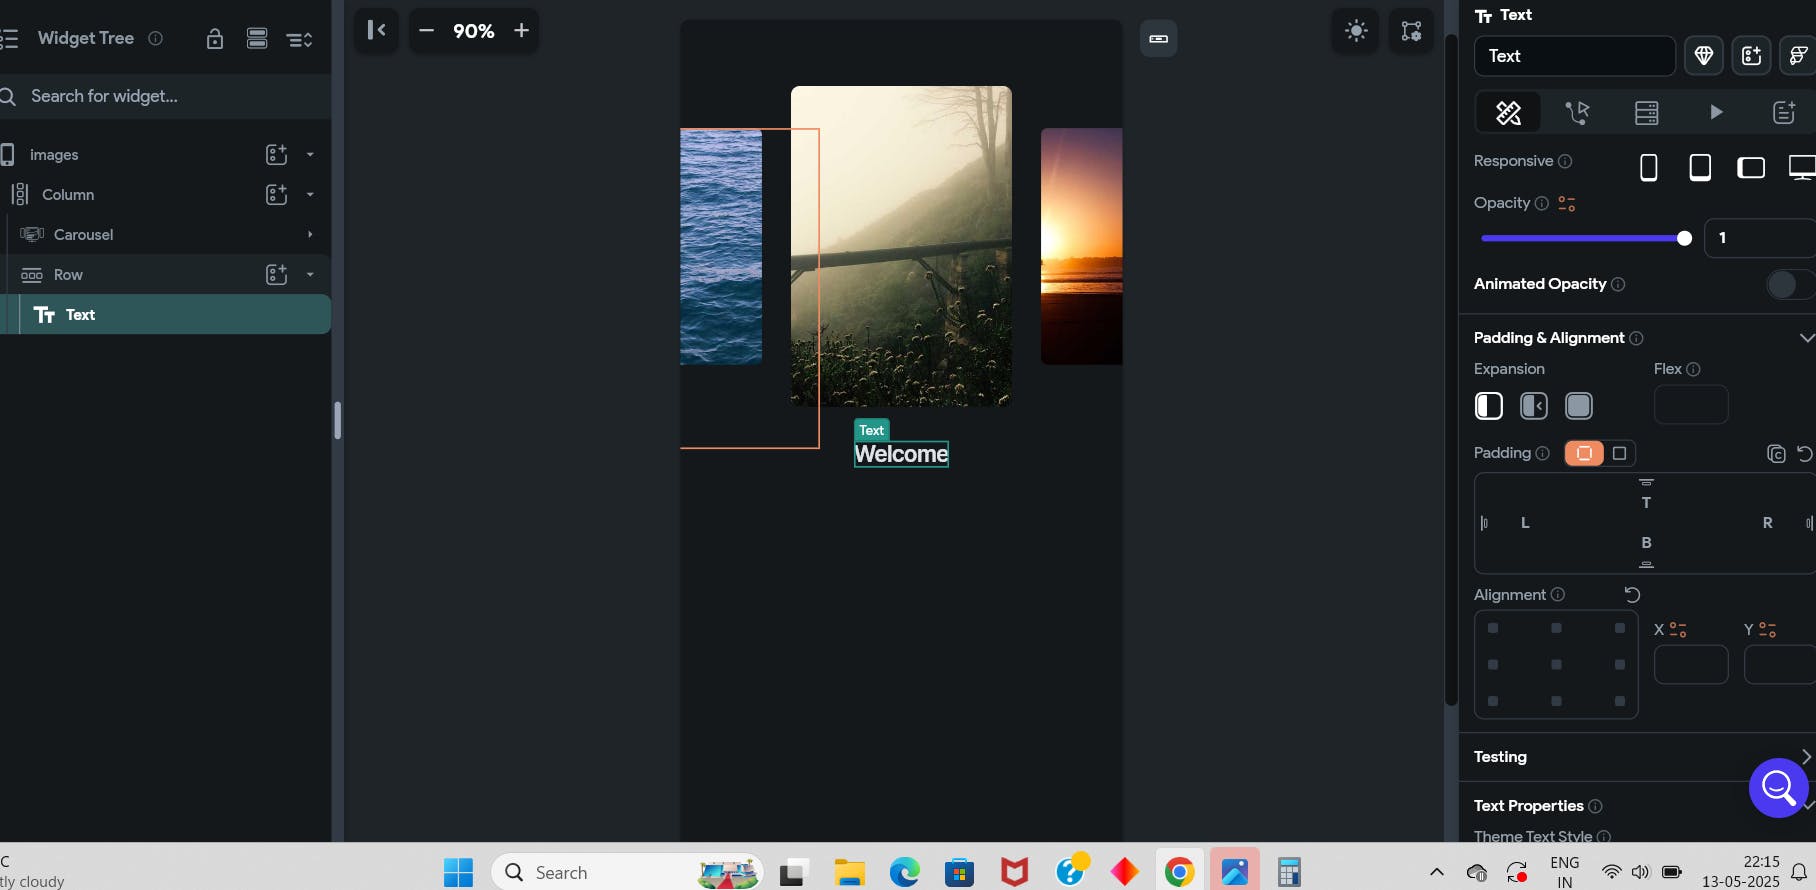Screen dimensions: 1816x890
Task: Add a widget to the Column
Action: coord(276,194)
